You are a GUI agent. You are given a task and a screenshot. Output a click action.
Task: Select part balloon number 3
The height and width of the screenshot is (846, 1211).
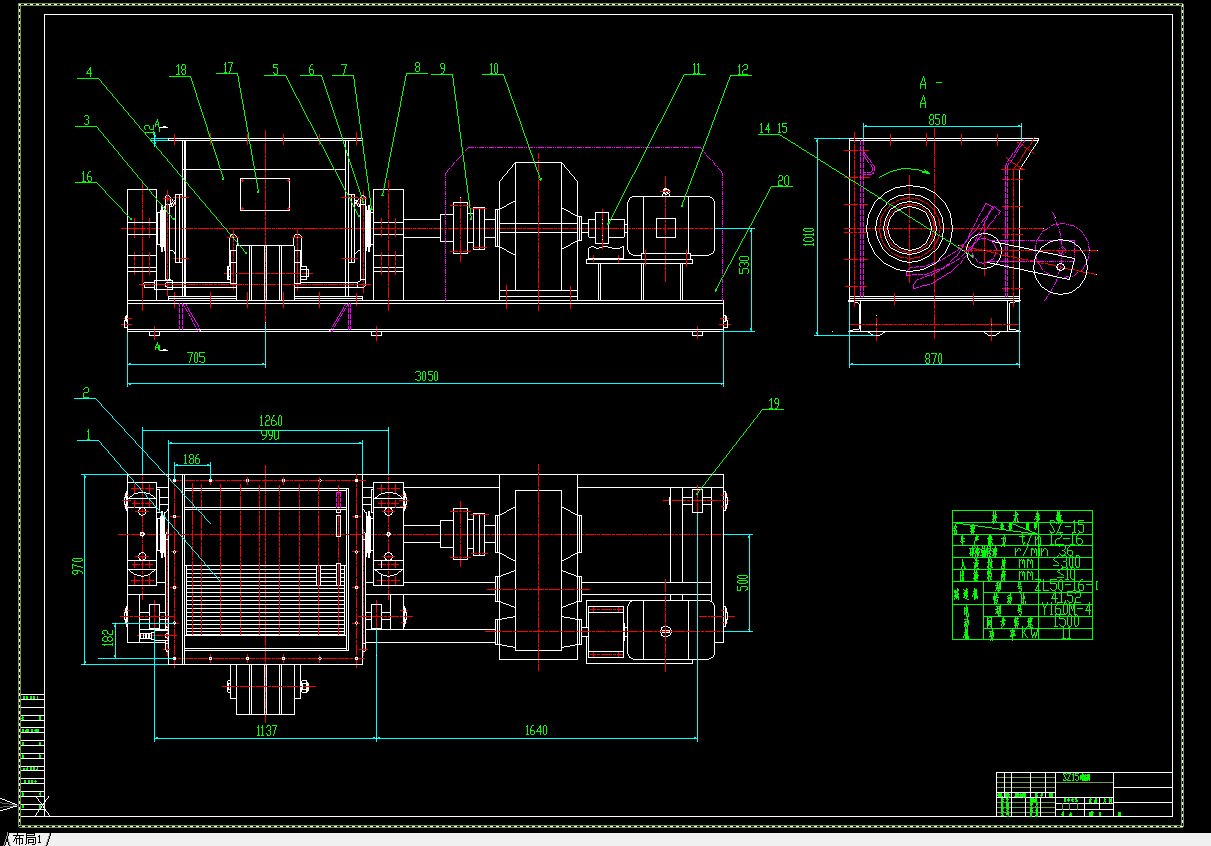(x=87, y=120)
